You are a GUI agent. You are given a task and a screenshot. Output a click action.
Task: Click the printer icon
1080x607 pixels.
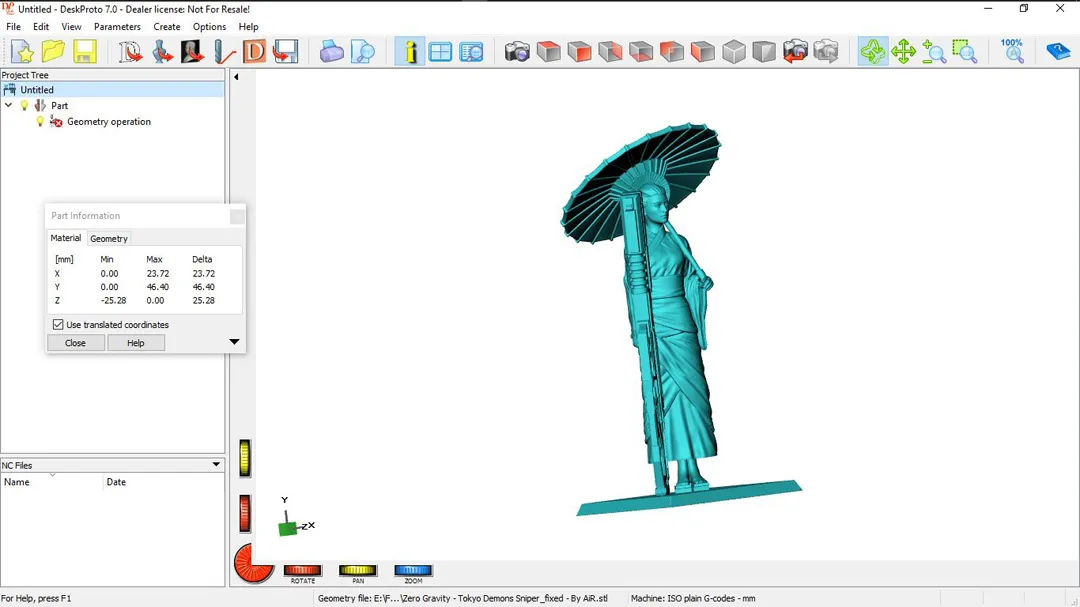point(331,52)
